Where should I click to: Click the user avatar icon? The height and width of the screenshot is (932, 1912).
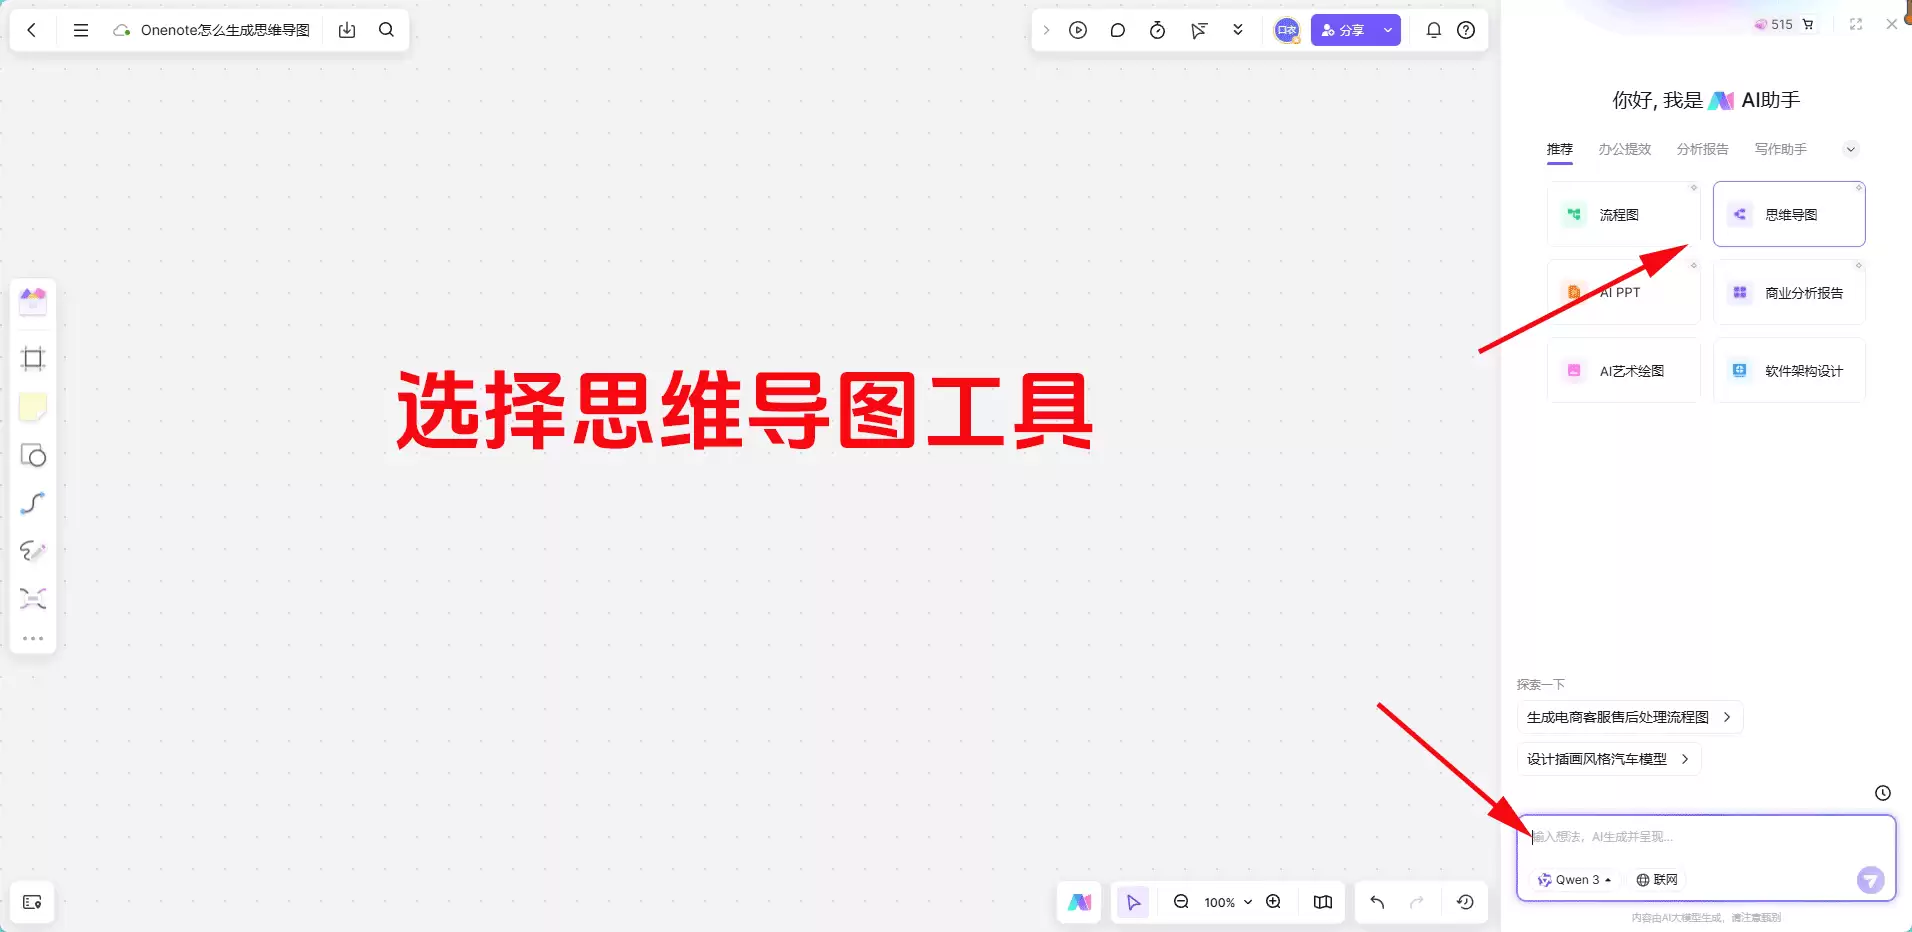tap(1287, 30)
